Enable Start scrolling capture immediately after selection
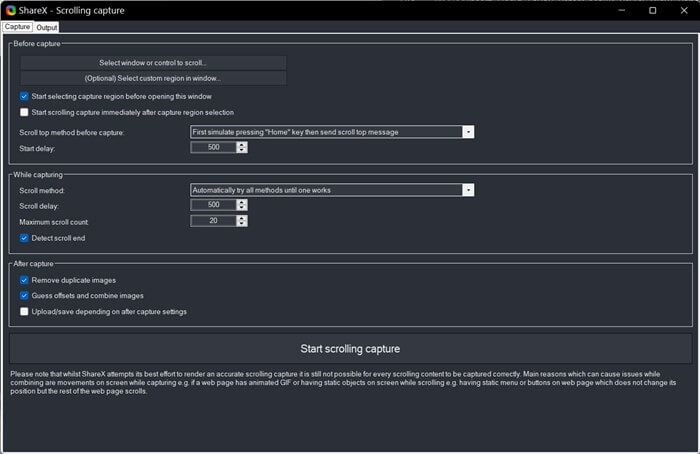Screen dimensions: 700x454 tap(24, 112)
